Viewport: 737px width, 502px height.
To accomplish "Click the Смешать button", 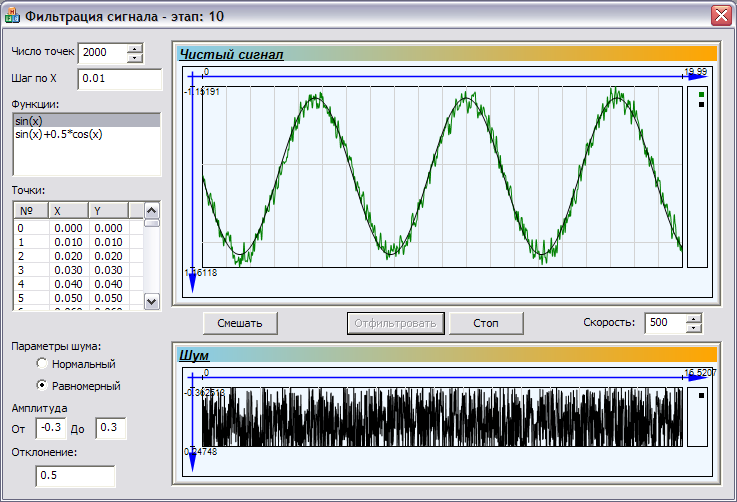I will [240, 323].
